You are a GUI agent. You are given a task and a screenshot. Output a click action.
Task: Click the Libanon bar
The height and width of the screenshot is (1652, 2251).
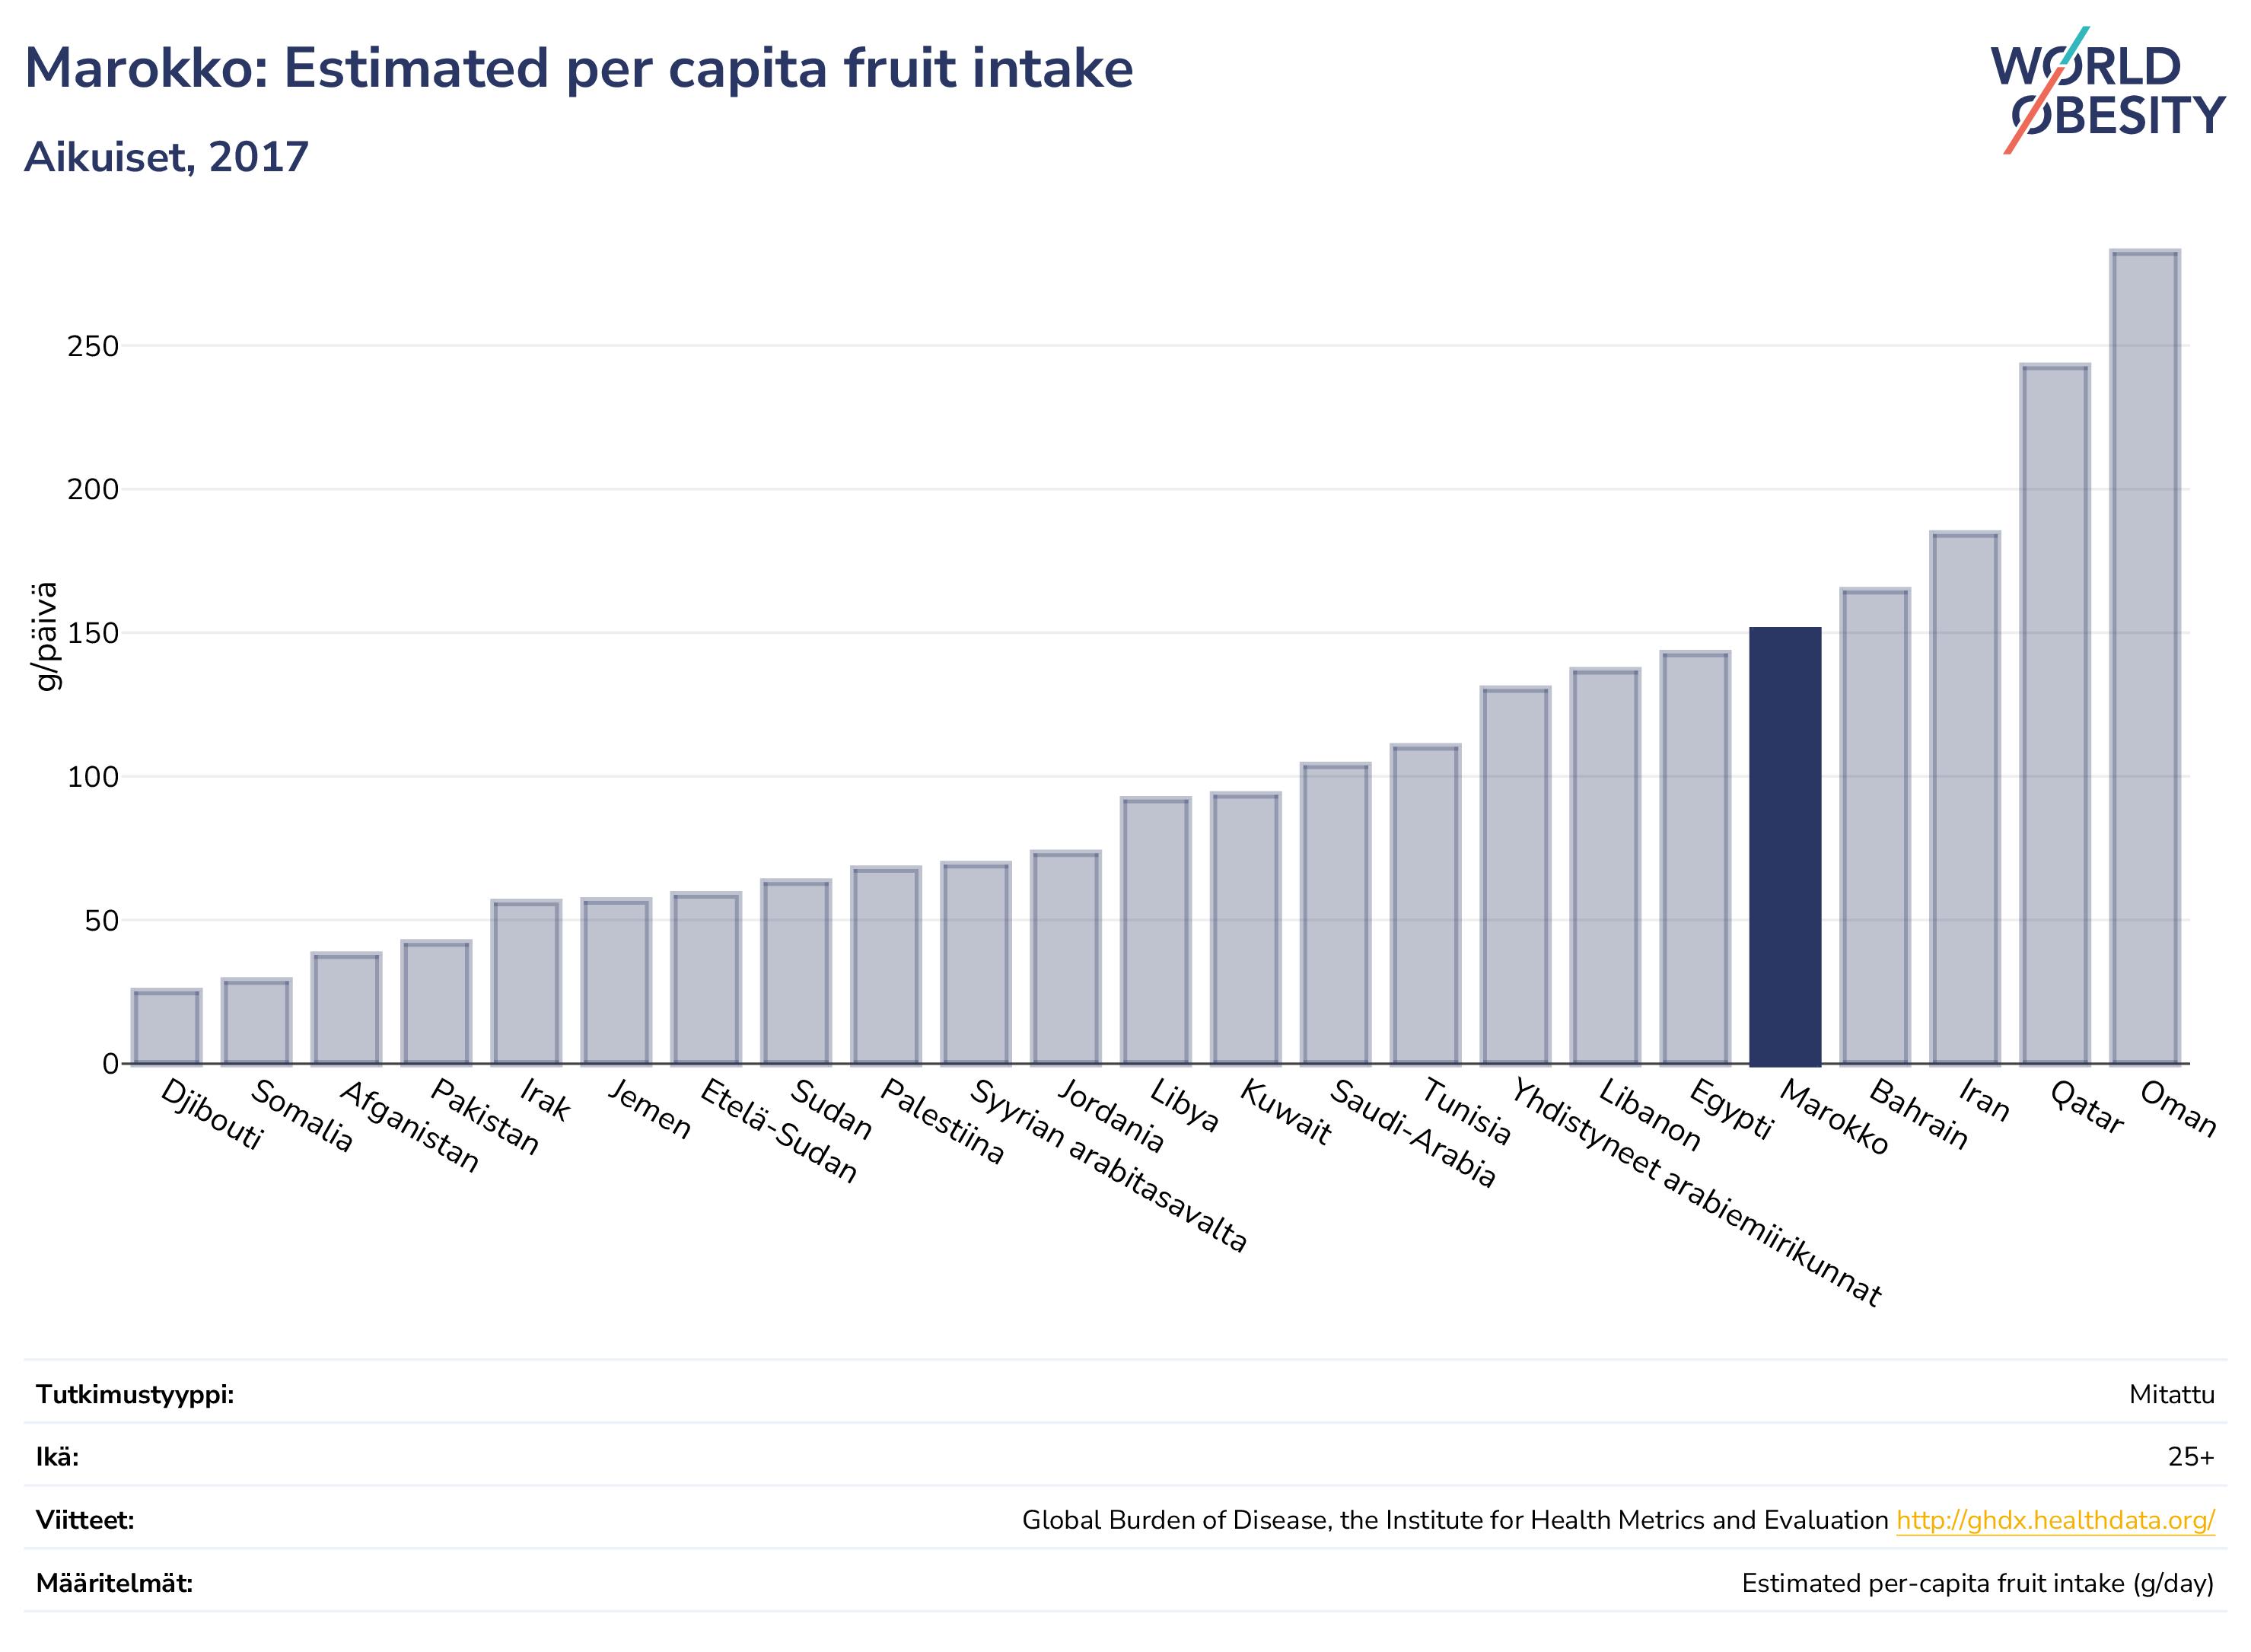(x=1605, y=867)
